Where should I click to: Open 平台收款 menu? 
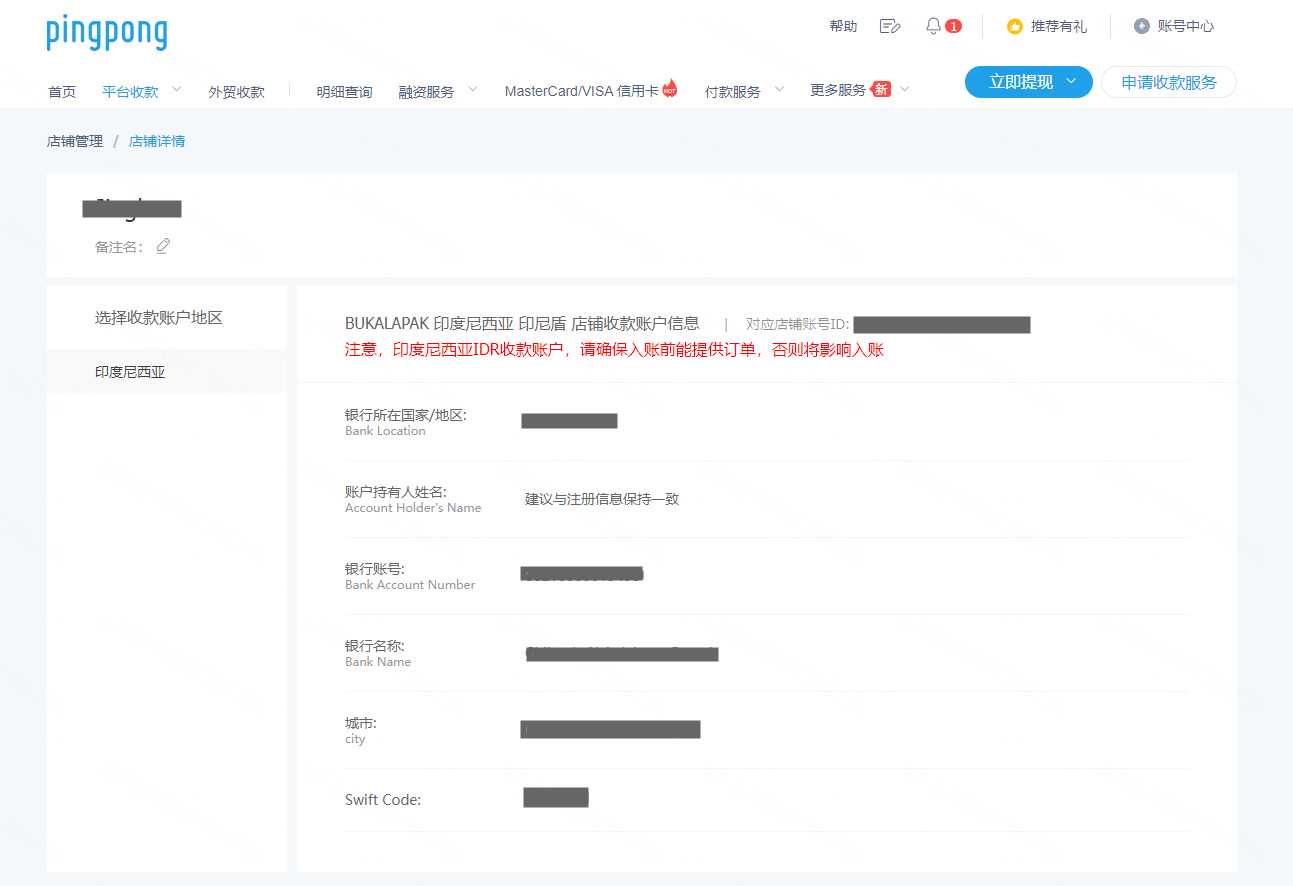(x=130, y=92)
